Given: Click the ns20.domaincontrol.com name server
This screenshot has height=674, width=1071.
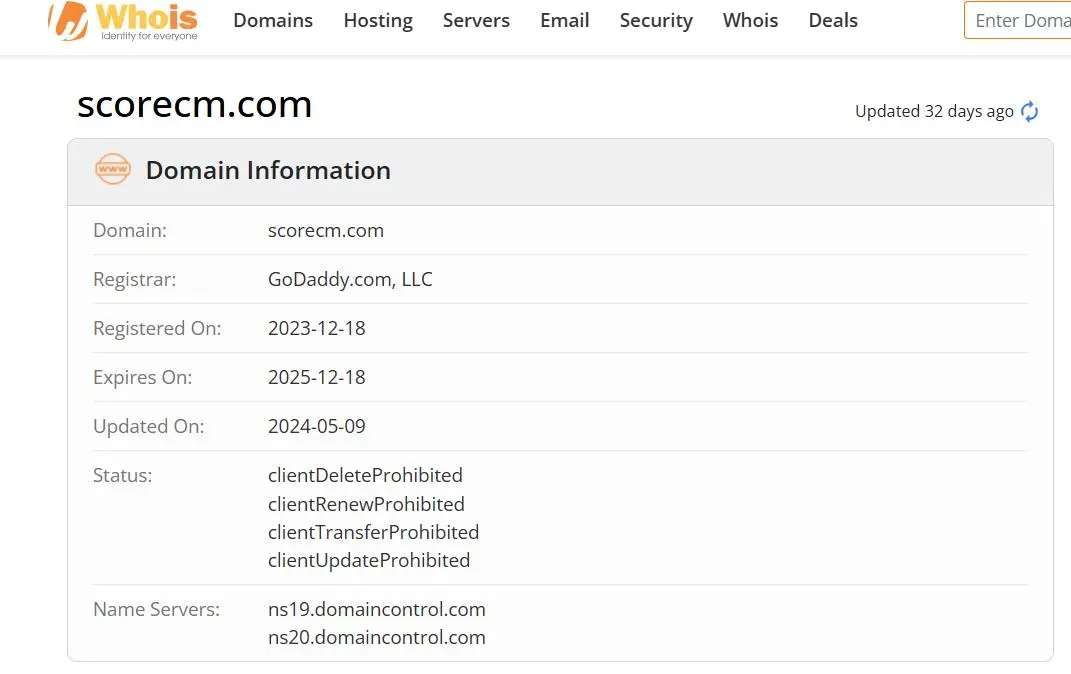Looking at the screenshot, I should click(377, 637).
